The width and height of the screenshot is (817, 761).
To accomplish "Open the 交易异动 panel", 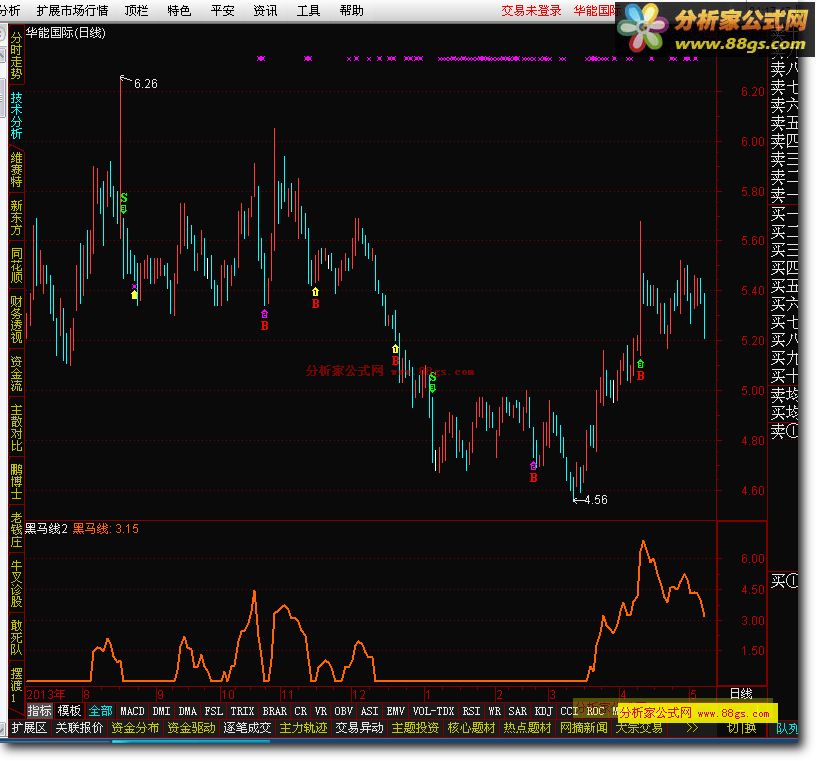I will 359,728.
